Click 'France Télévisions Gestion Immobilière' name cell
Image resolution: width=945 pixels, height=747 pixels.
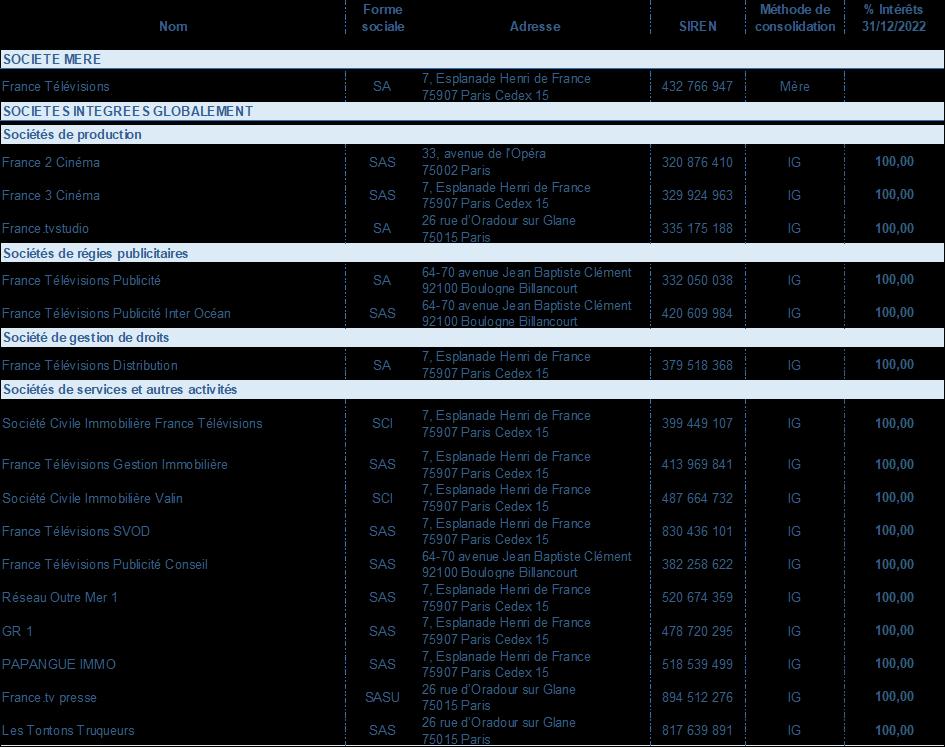pos(115,465)
